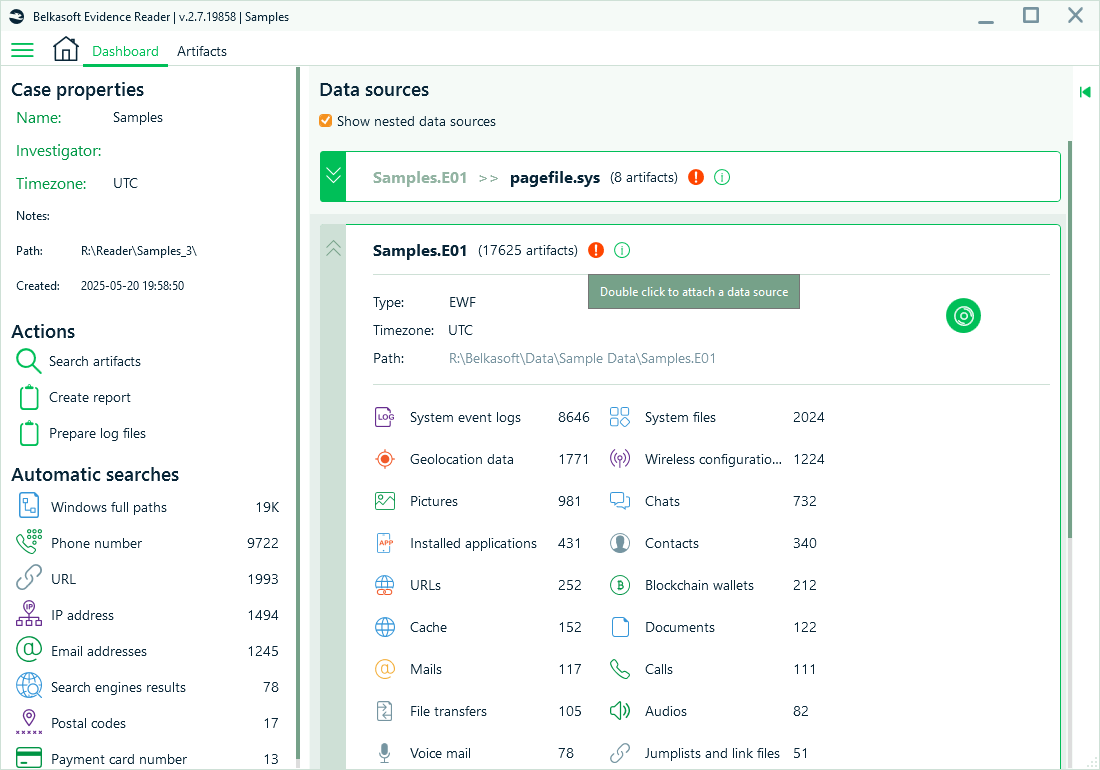1100x770 pixels.
Task: Click the Geolocation data target icon
Action: pos(384,459)
